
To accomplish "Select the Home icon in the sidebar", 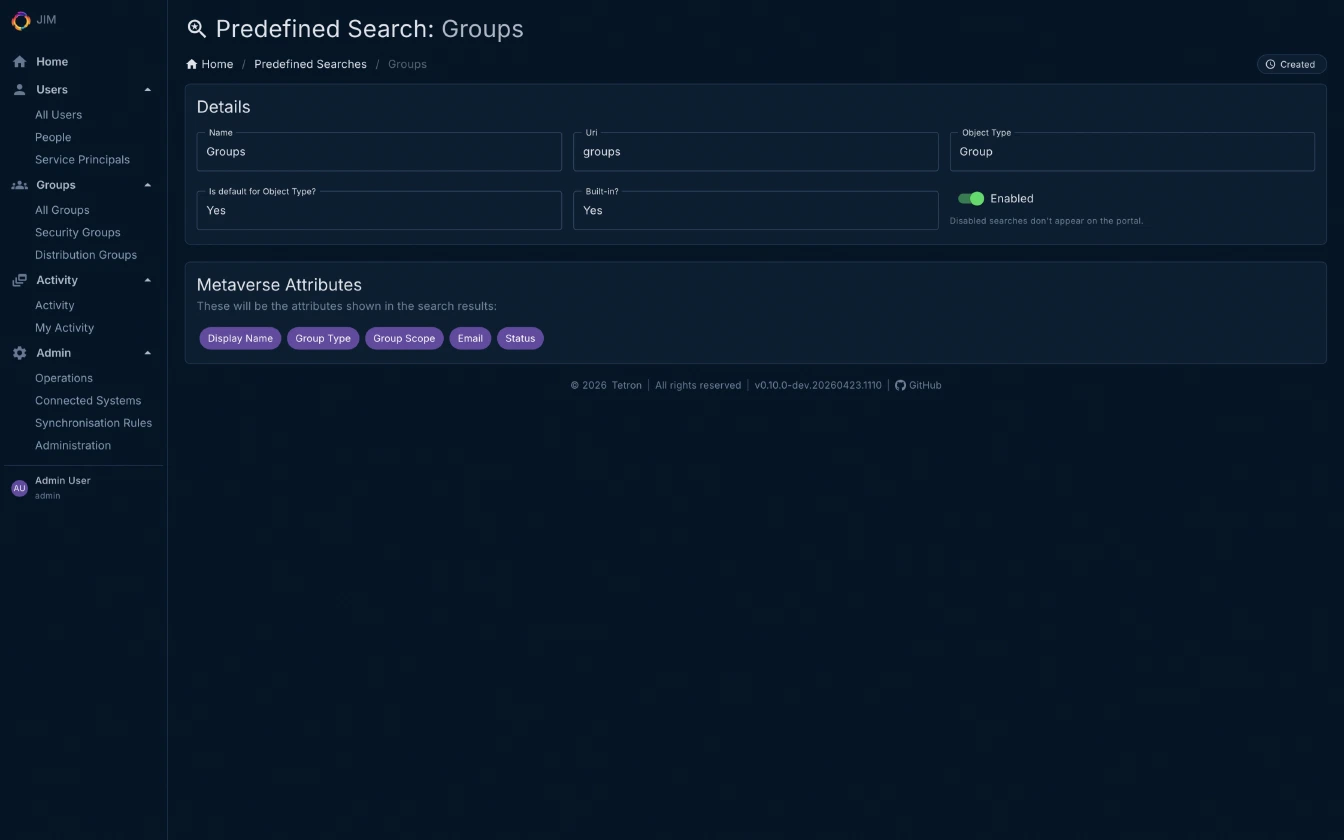I will click(x=18, y=61).
